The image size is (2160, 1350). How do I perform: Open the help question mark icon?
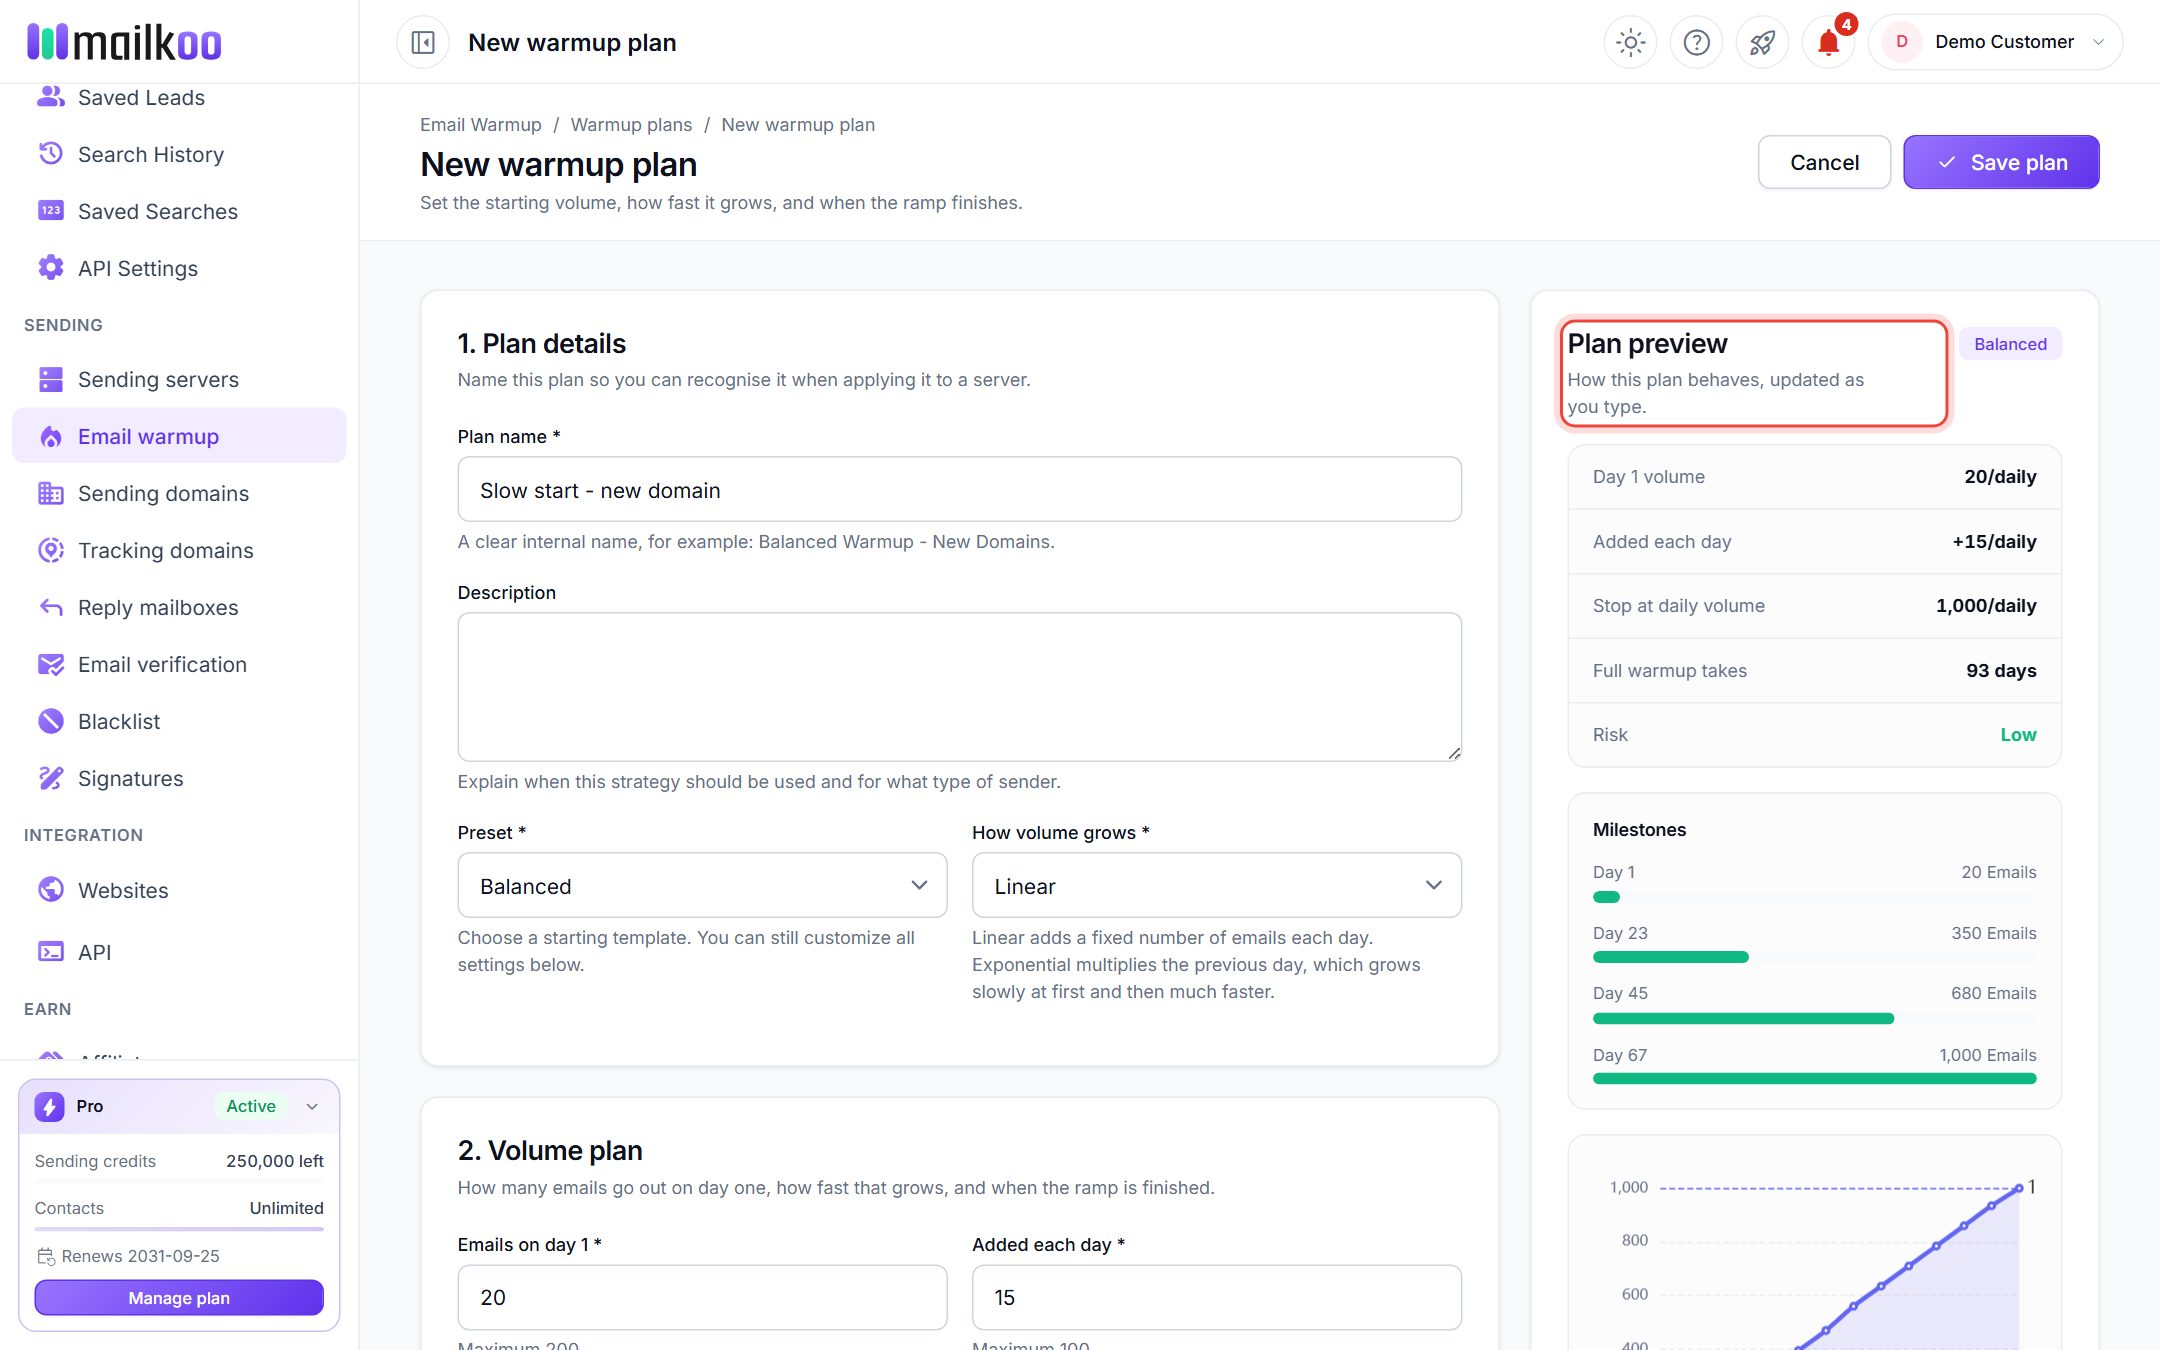(1696, 42)
